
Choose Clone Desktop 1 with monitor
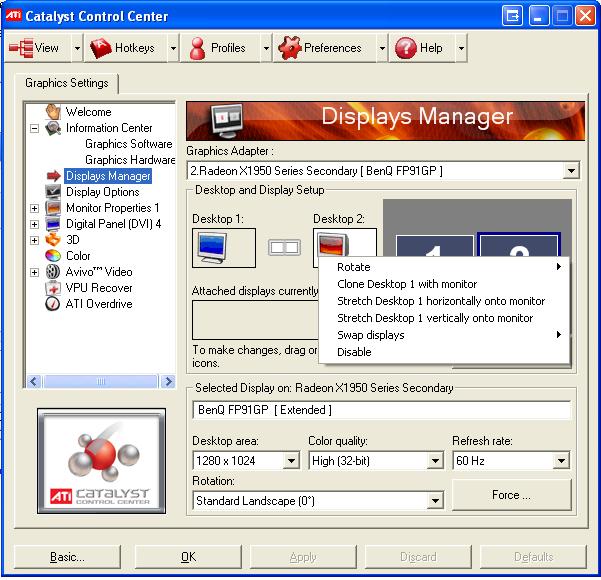[x=444, y=284]
